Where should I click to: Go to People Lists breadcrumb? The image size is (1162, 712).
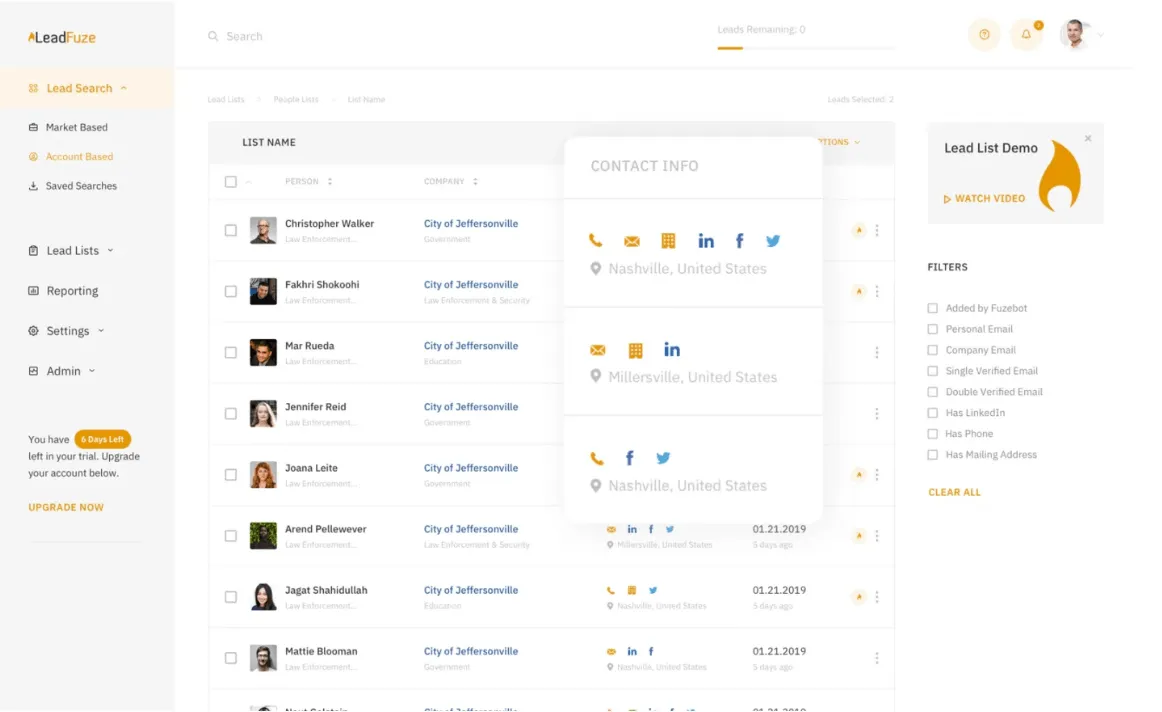[296, 99]
